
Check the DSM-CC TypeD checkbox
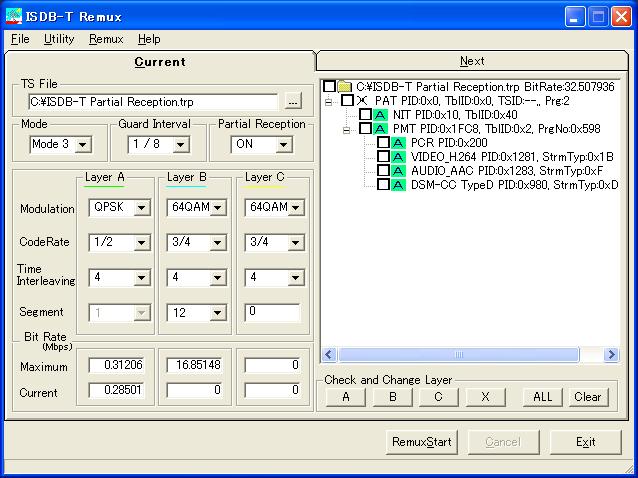tap(383, 185)
